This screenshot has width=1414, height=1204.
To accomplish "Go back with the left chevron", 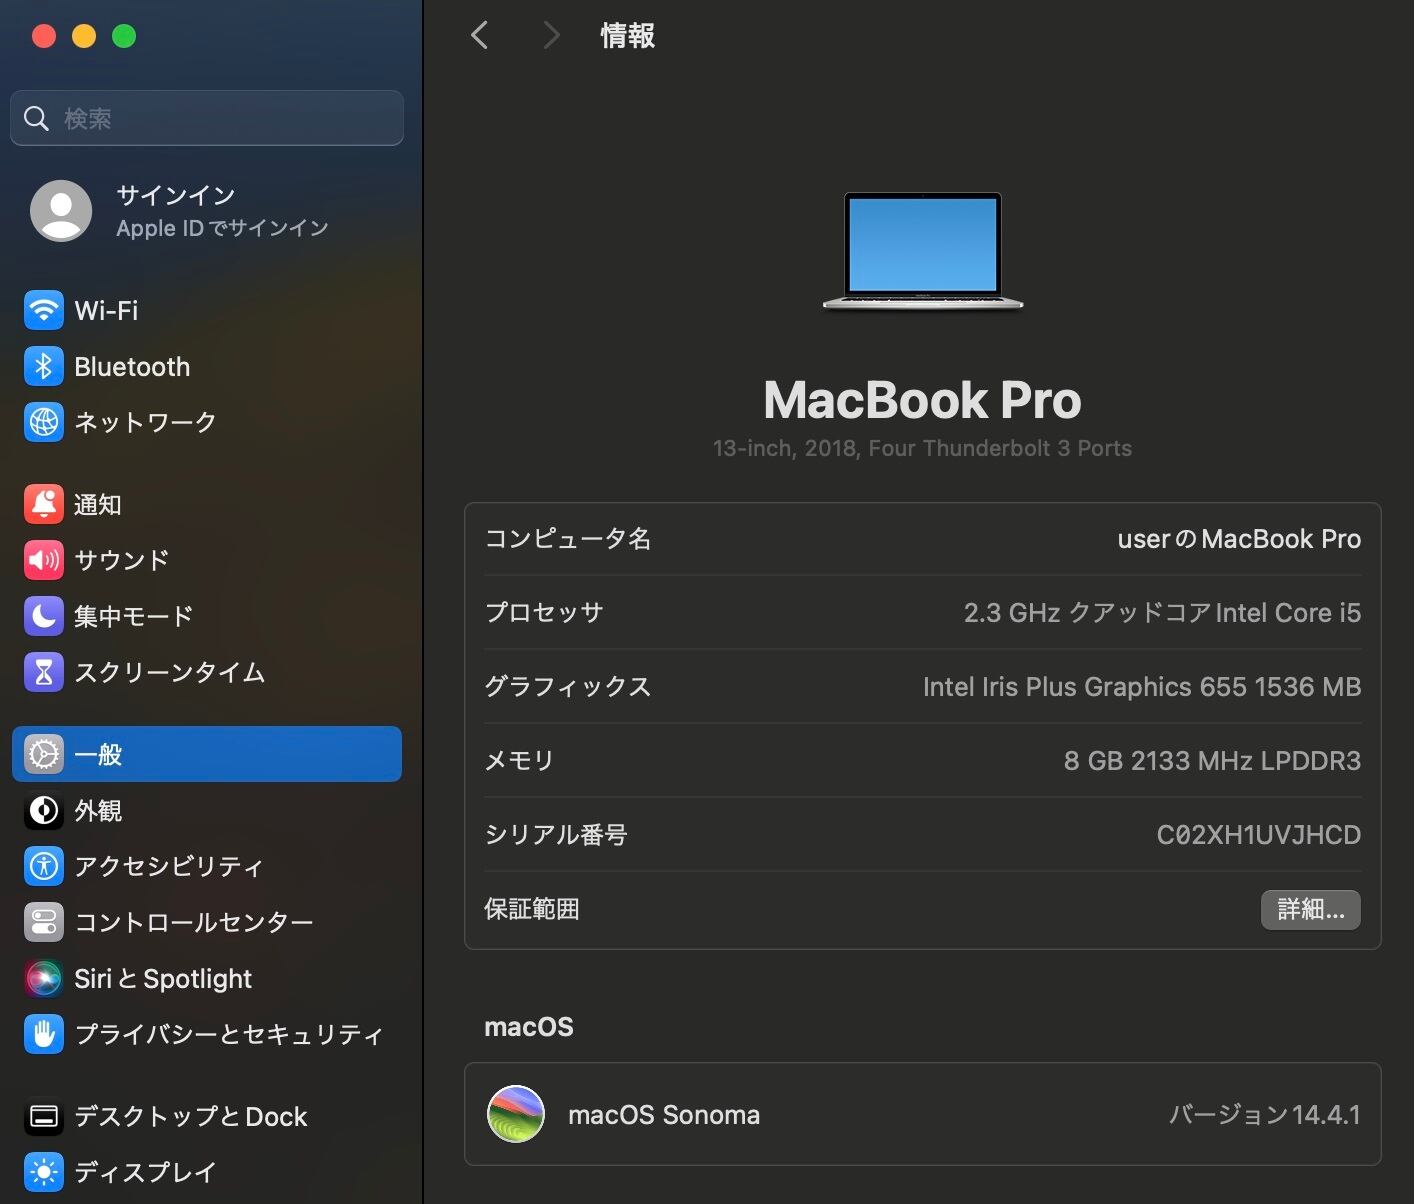I will point(480,36).
